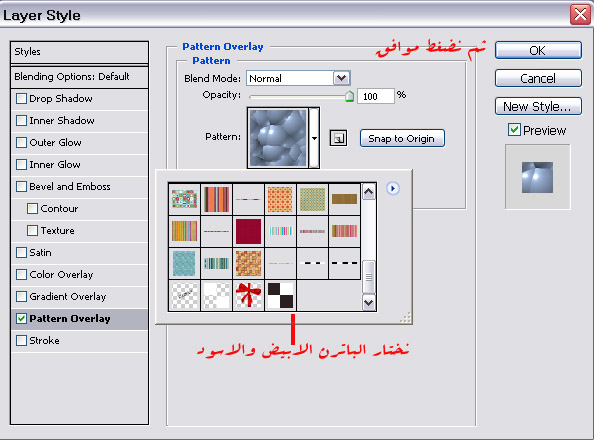Select the brown wood strip pattern
Viewport: 594px width, 440px height.
344,199
